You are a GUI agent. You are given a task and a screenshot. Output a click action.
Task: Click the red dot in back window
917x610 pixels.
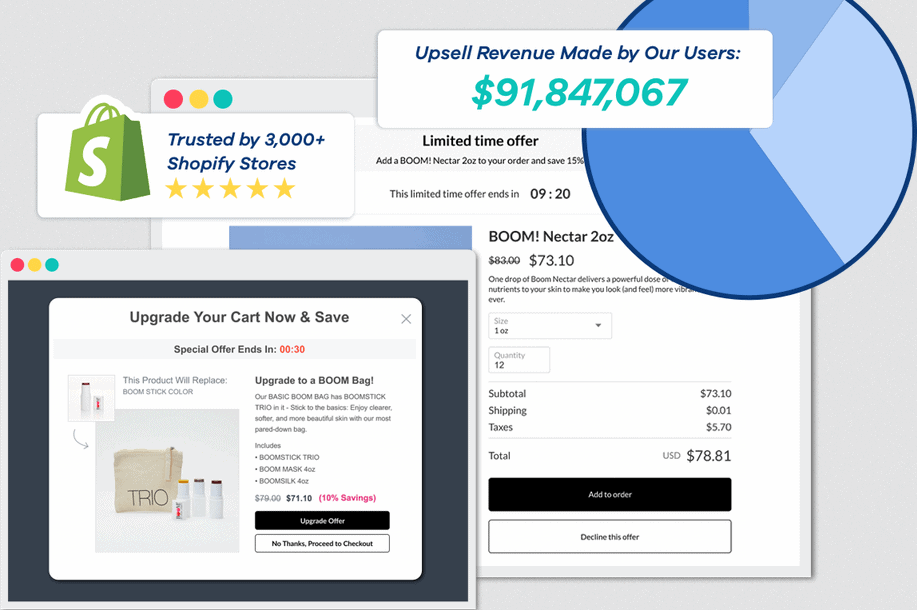173,99
